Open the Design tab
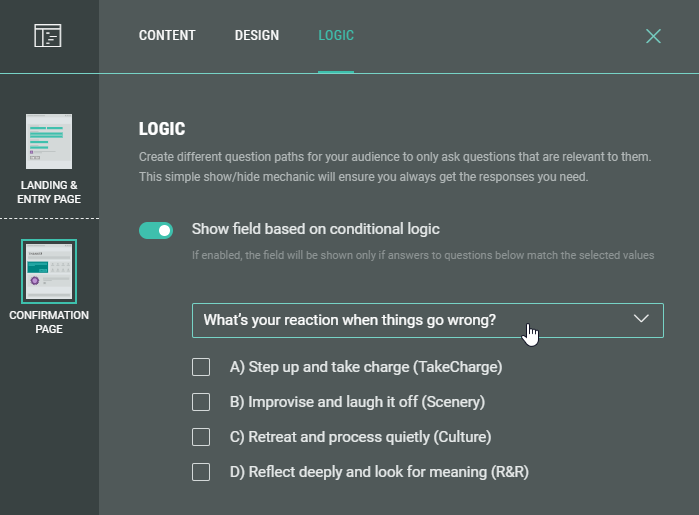The height and width of the screenshot is (515, 699). [x=257, y=36]
